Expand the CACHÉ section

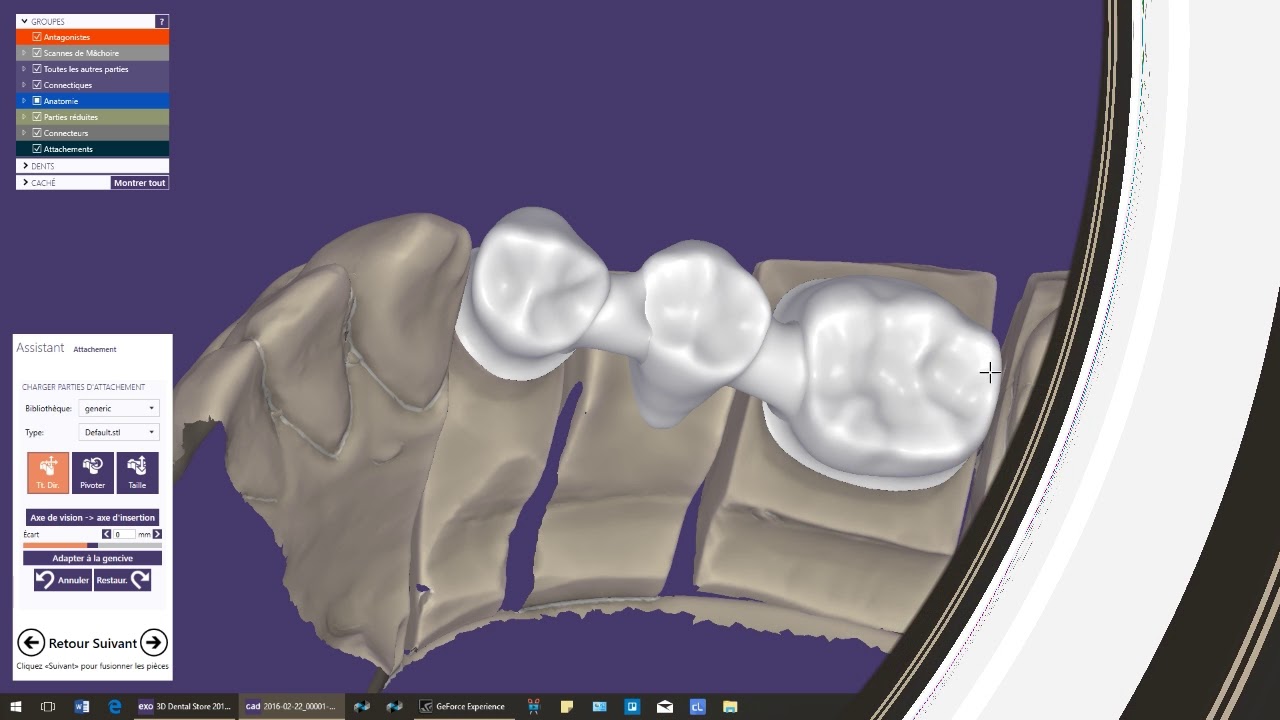click(25, 183)
